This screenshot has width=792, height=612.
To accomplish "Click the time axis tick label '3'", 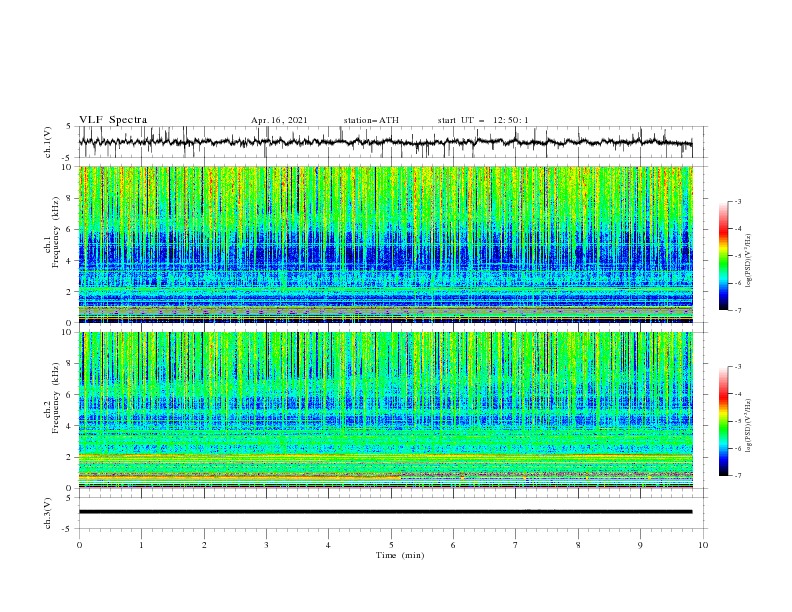I will 266,545.
